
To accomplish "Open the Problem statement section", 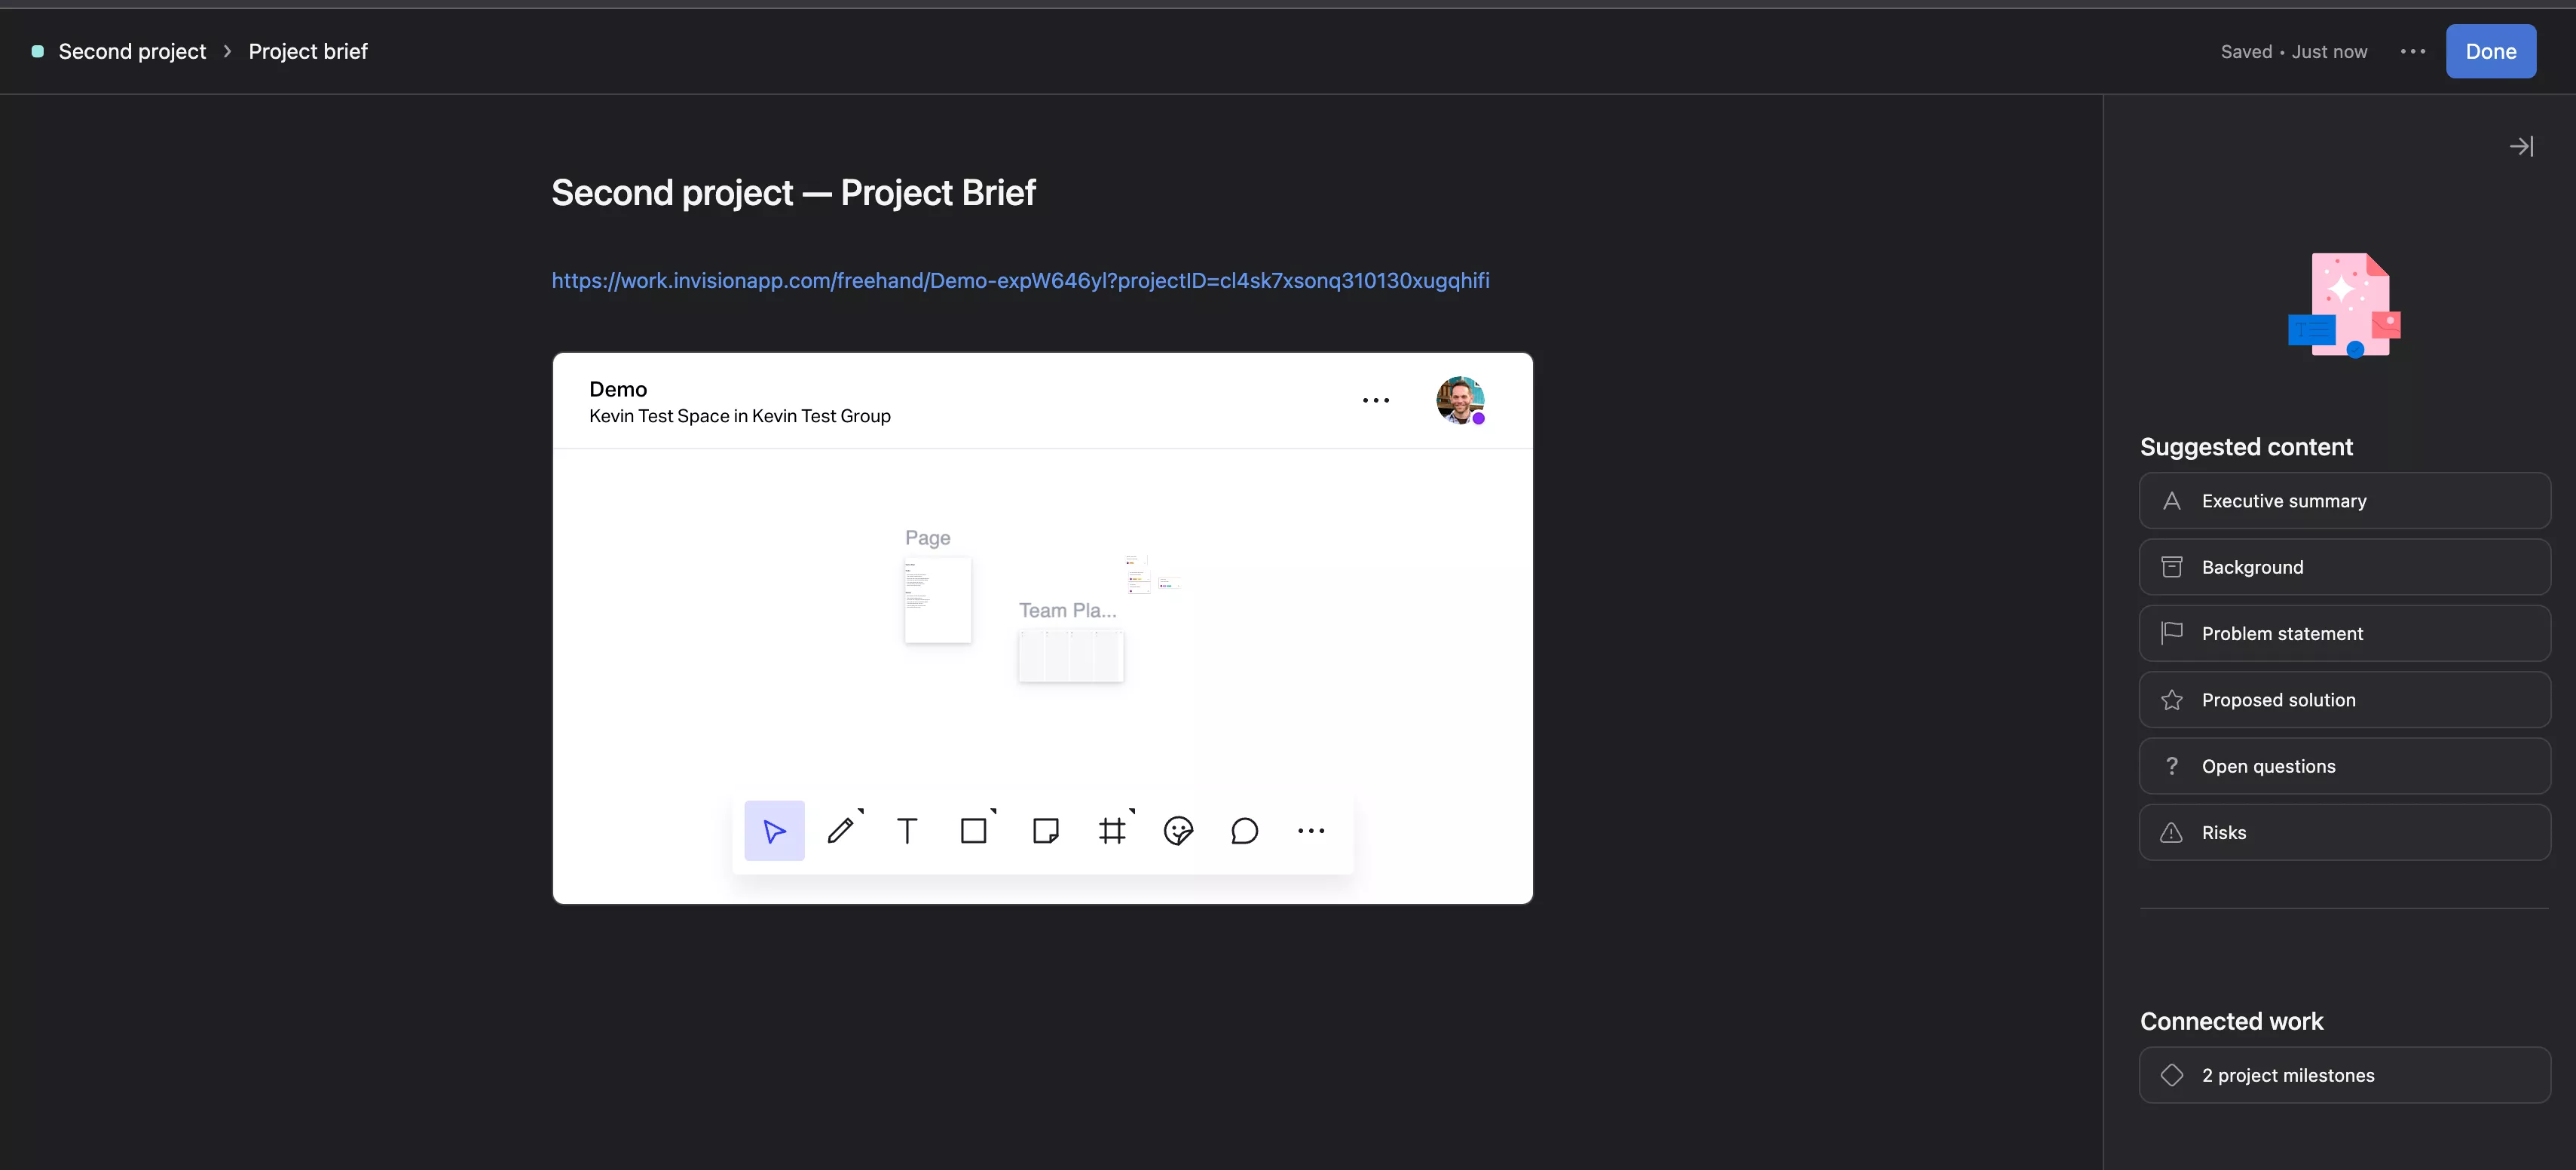I will click(x=2342, y=632).
